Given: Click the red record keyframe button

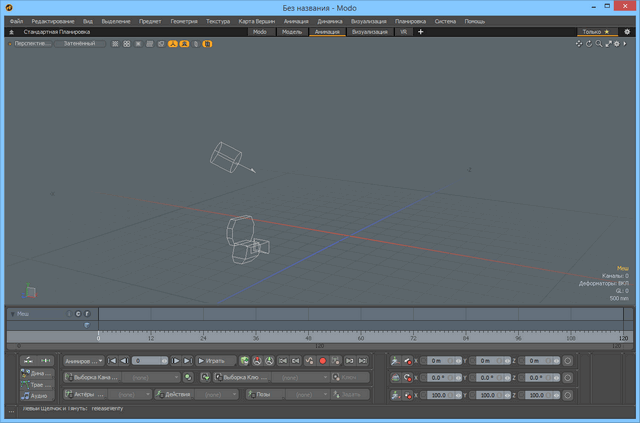Looking at the screenshot, I should click(x=322, y=360).
